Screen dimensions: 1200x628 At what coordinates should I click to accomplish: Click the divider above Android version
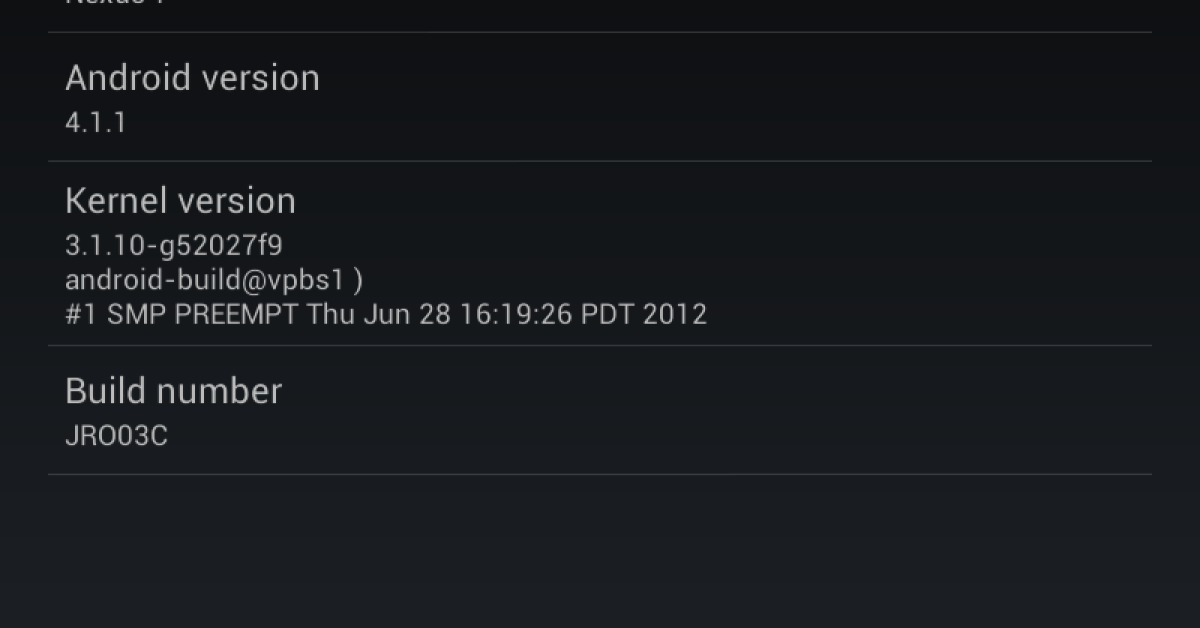coord(600,32)
